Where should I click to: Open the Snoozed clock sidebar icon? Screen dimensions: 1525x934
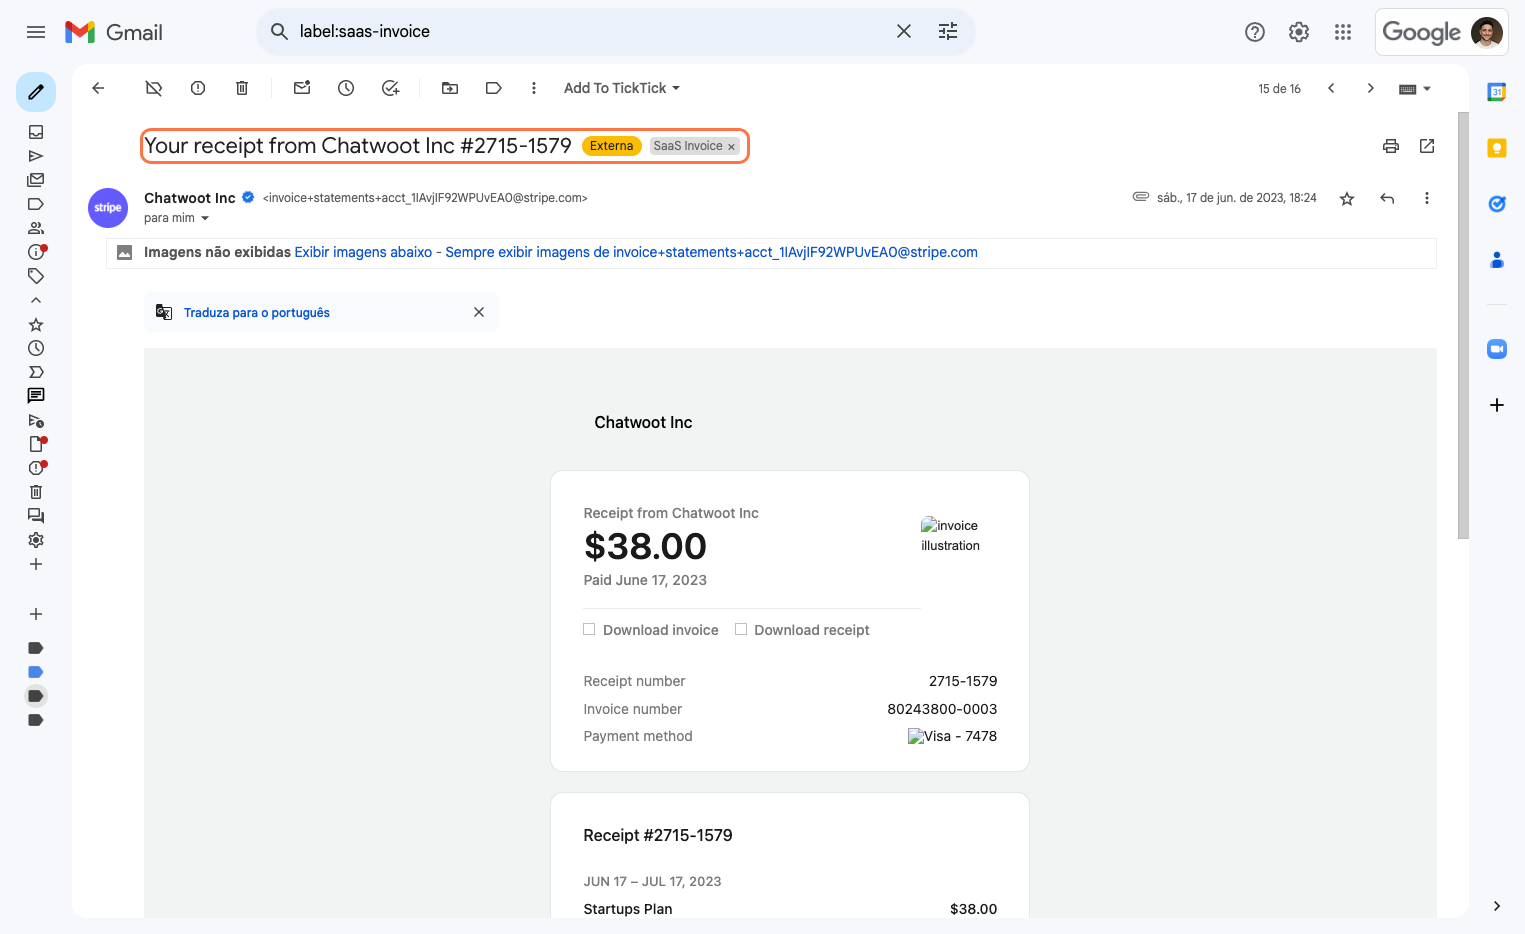(x=36, y=348)
